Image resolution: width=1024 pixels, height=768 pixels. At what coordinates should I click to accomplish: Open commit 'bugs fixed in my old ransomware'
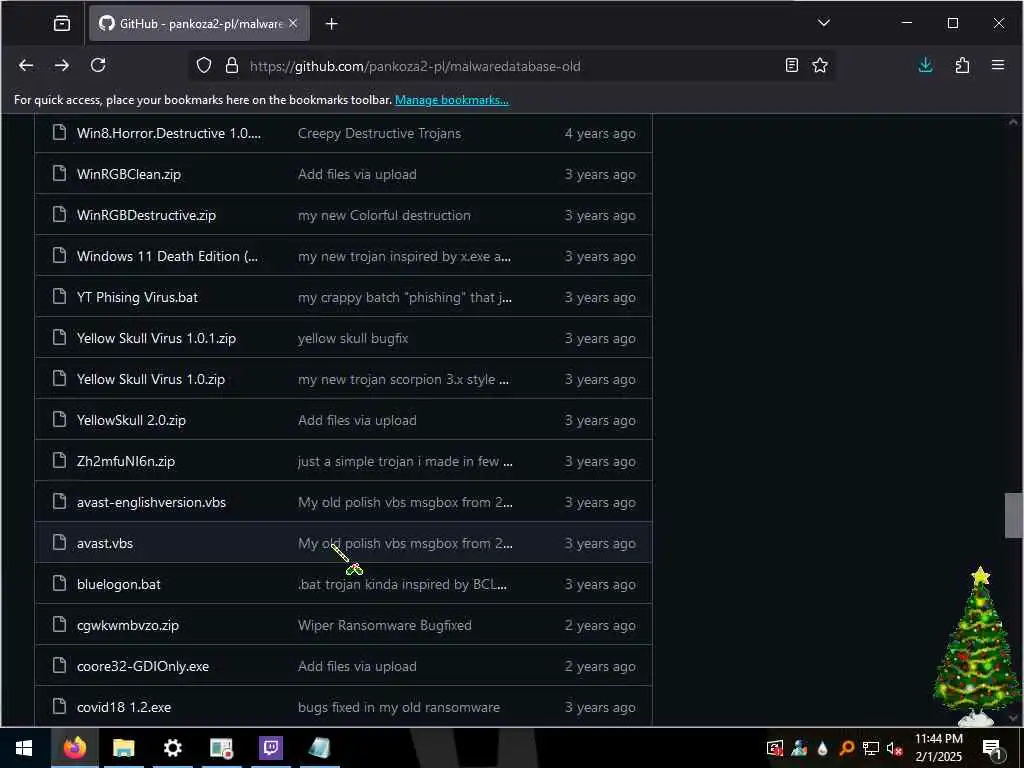(399, 707)
